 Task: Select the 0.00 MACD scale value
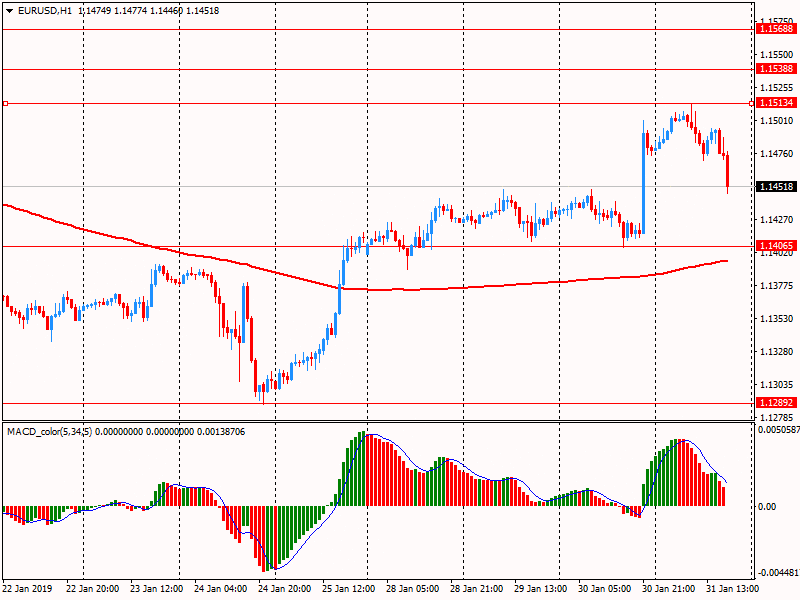tap(767, 506)
